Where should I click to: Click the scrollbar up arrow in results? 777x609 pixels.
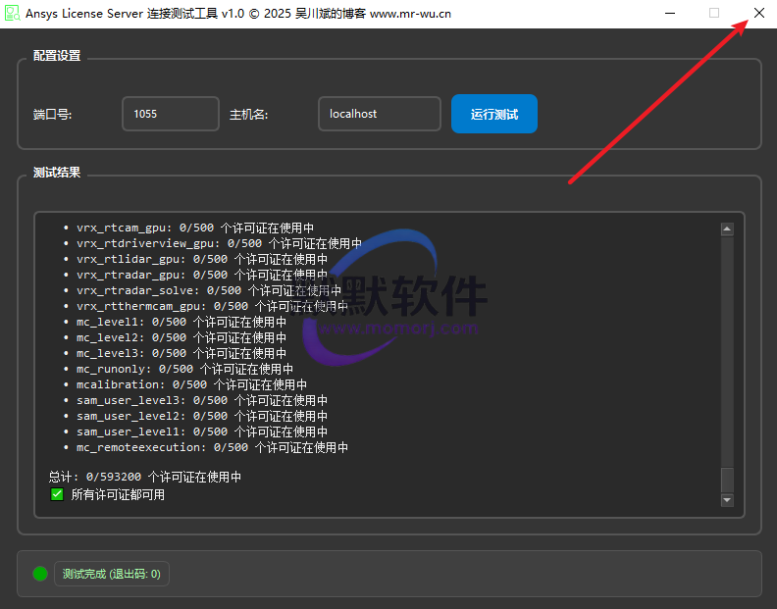[x=727, y=229]
